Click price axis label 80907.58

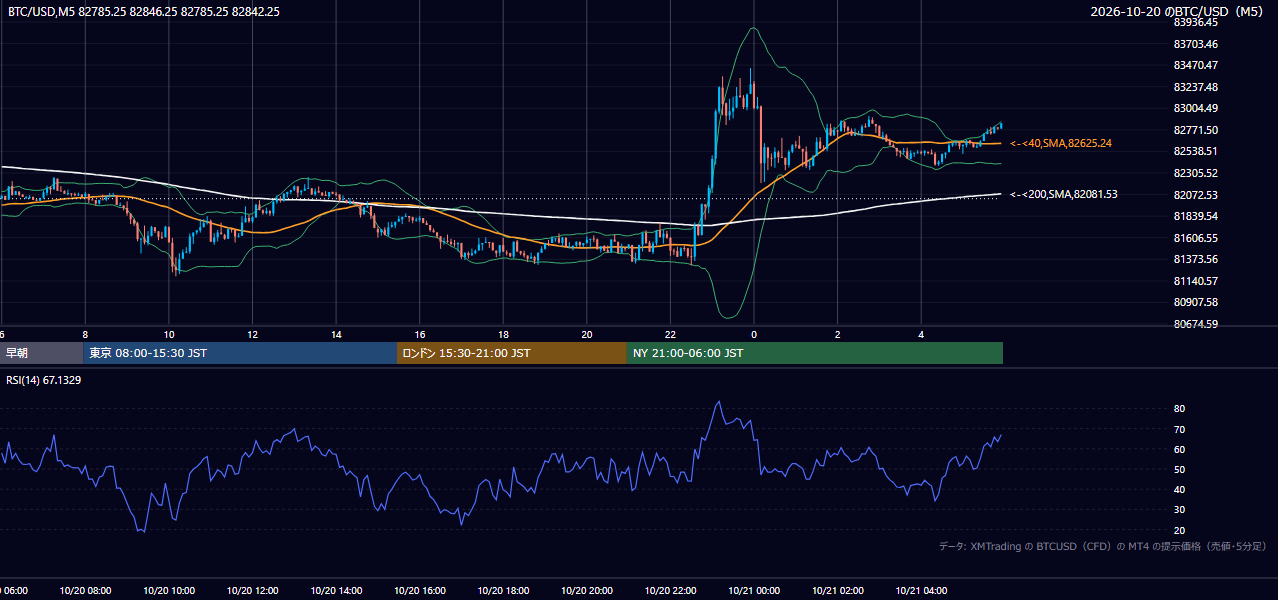coord(1195,302)
